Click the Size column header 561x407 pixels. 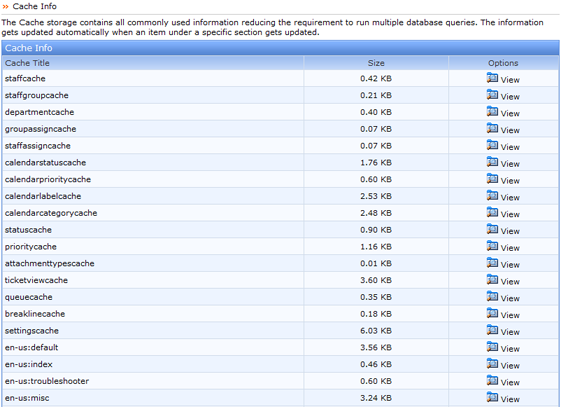(376, 63)
